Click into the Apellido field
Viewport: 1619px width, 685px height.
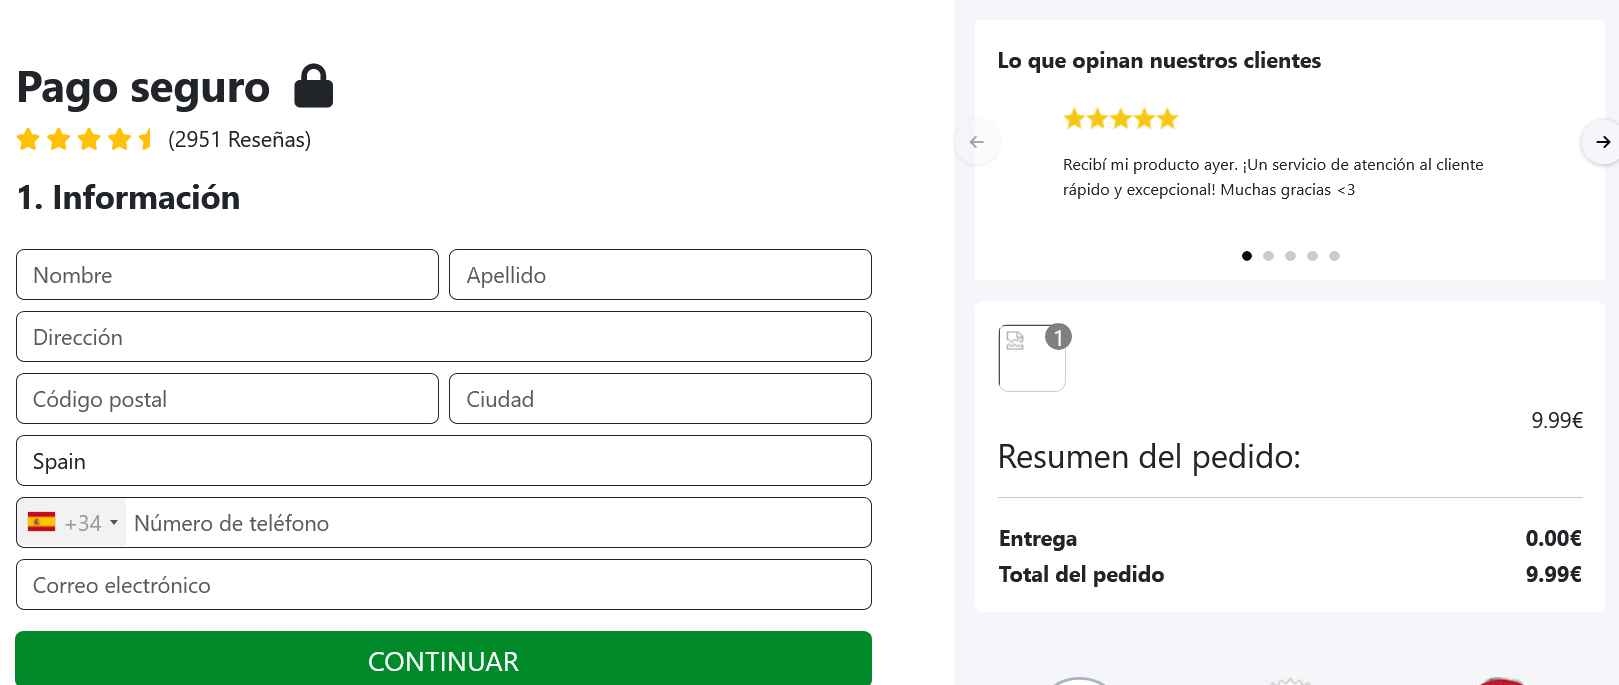point(660,275)
